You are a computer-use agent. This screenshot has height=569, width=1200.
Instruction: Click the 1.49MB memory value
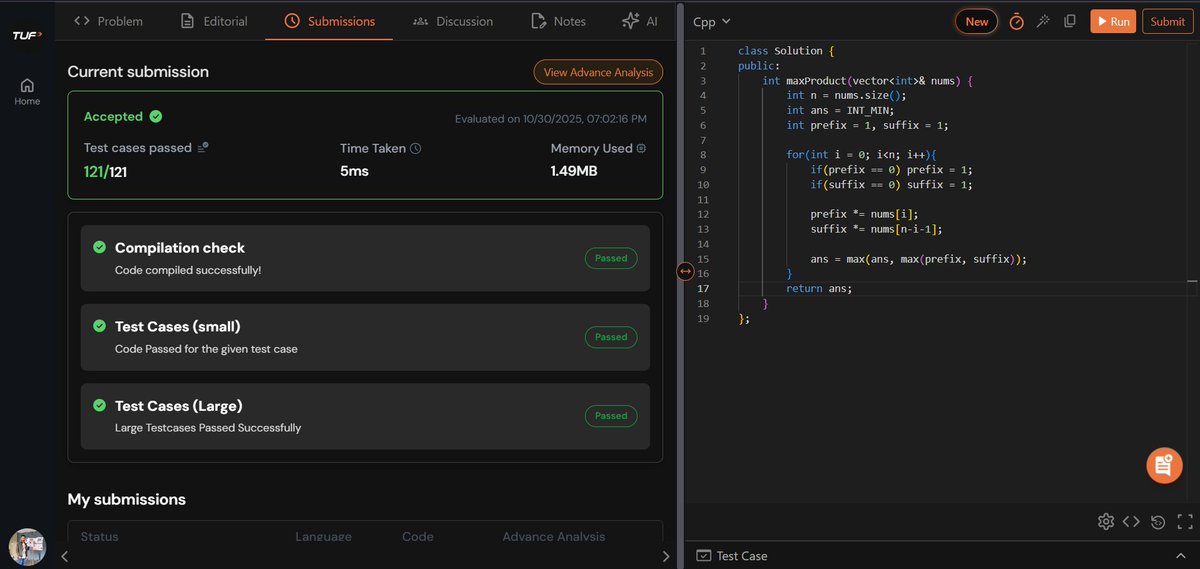tap(574, 171)
